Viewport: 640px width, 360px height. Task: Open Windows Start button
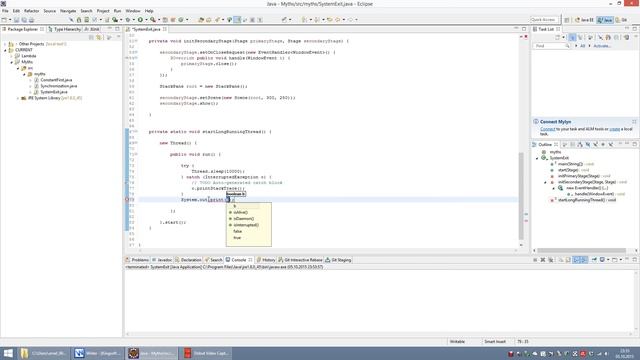point(8,353)
